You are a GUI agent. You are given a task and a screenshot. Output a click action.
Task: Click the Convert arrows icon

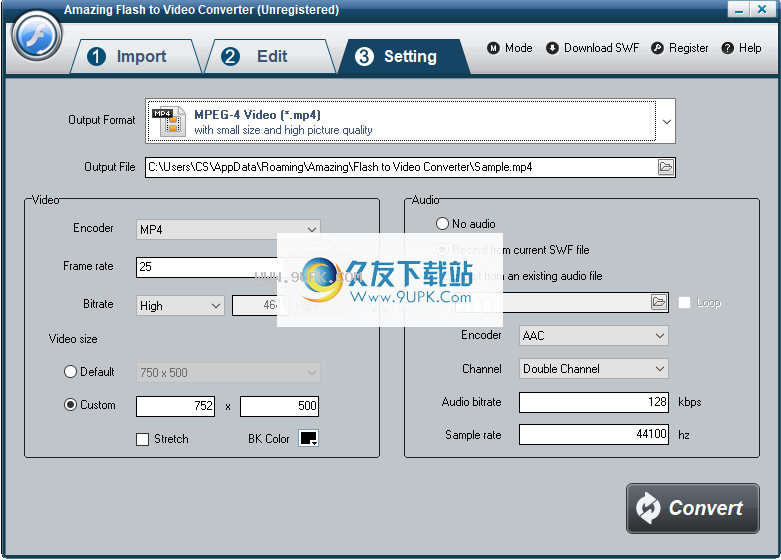point(649,508)
